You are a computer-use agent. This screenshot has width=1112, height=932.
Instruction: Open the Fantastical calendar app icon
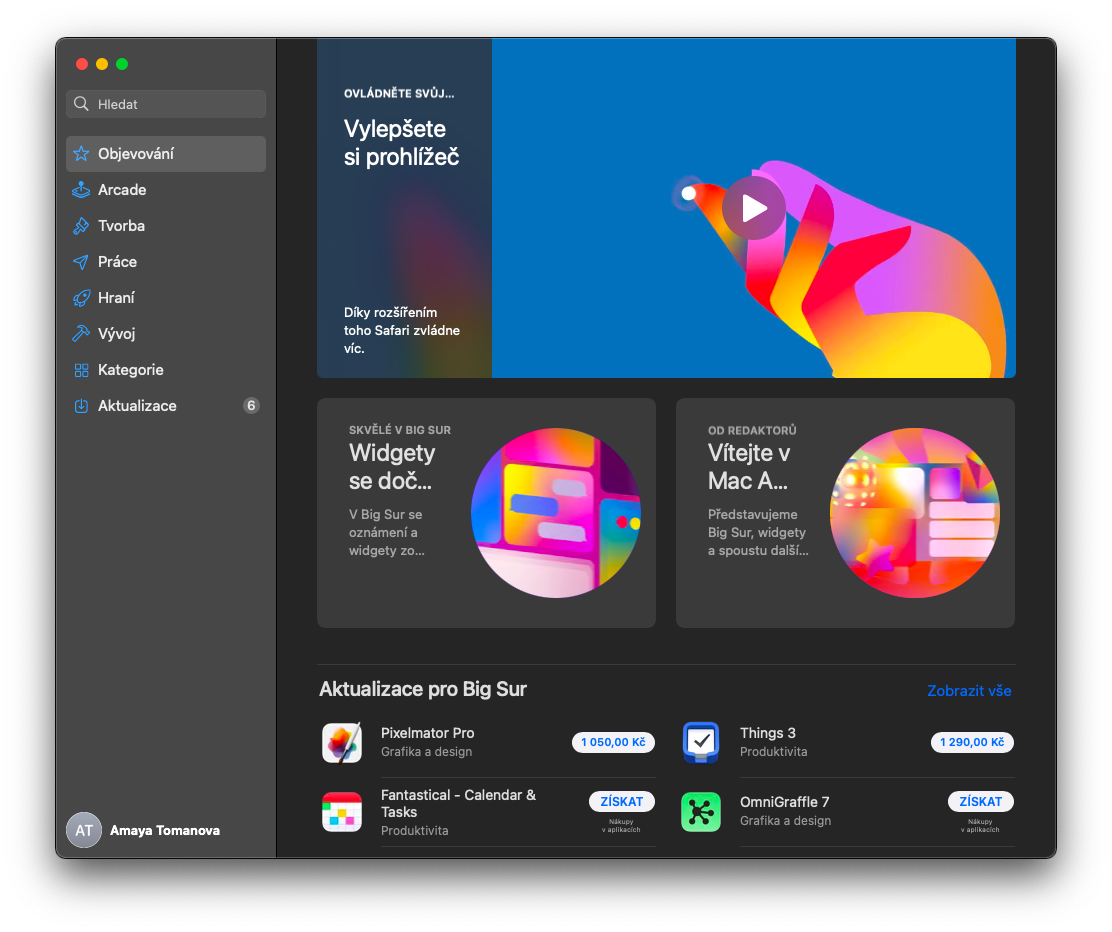point(342,811)
